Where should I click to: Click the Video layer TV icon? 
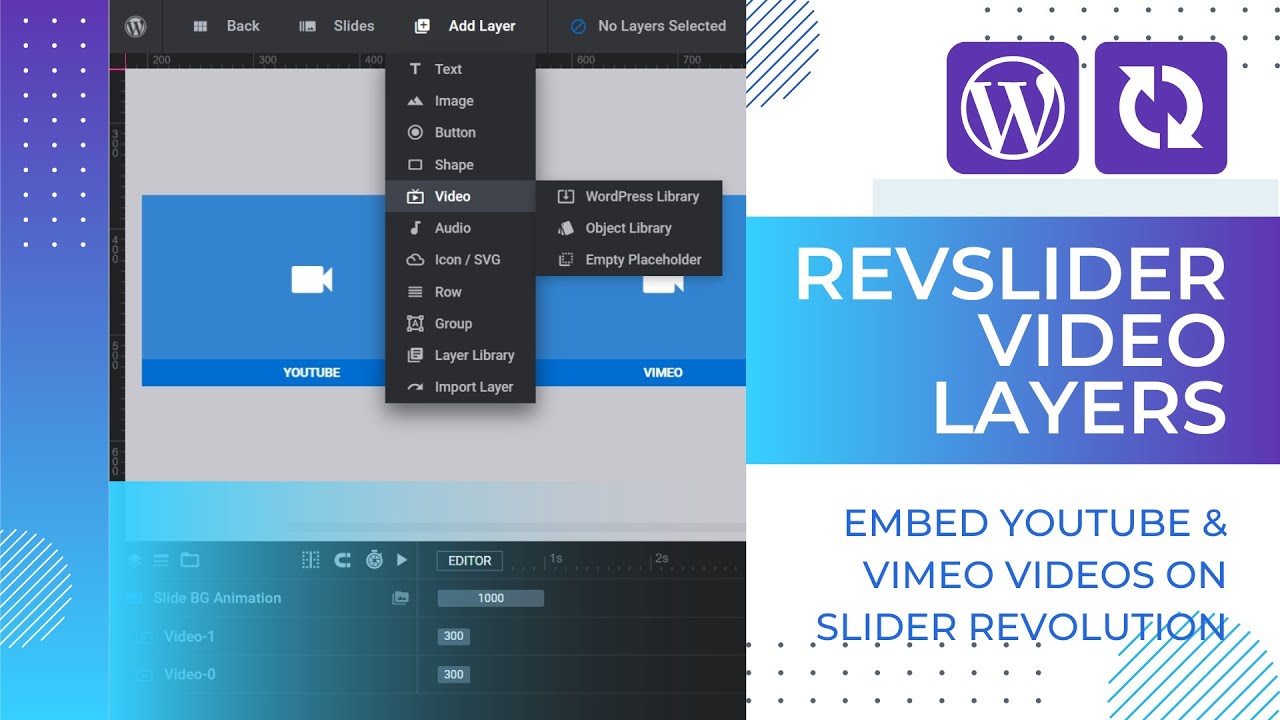pyautogui.click(x=415, y=196)
